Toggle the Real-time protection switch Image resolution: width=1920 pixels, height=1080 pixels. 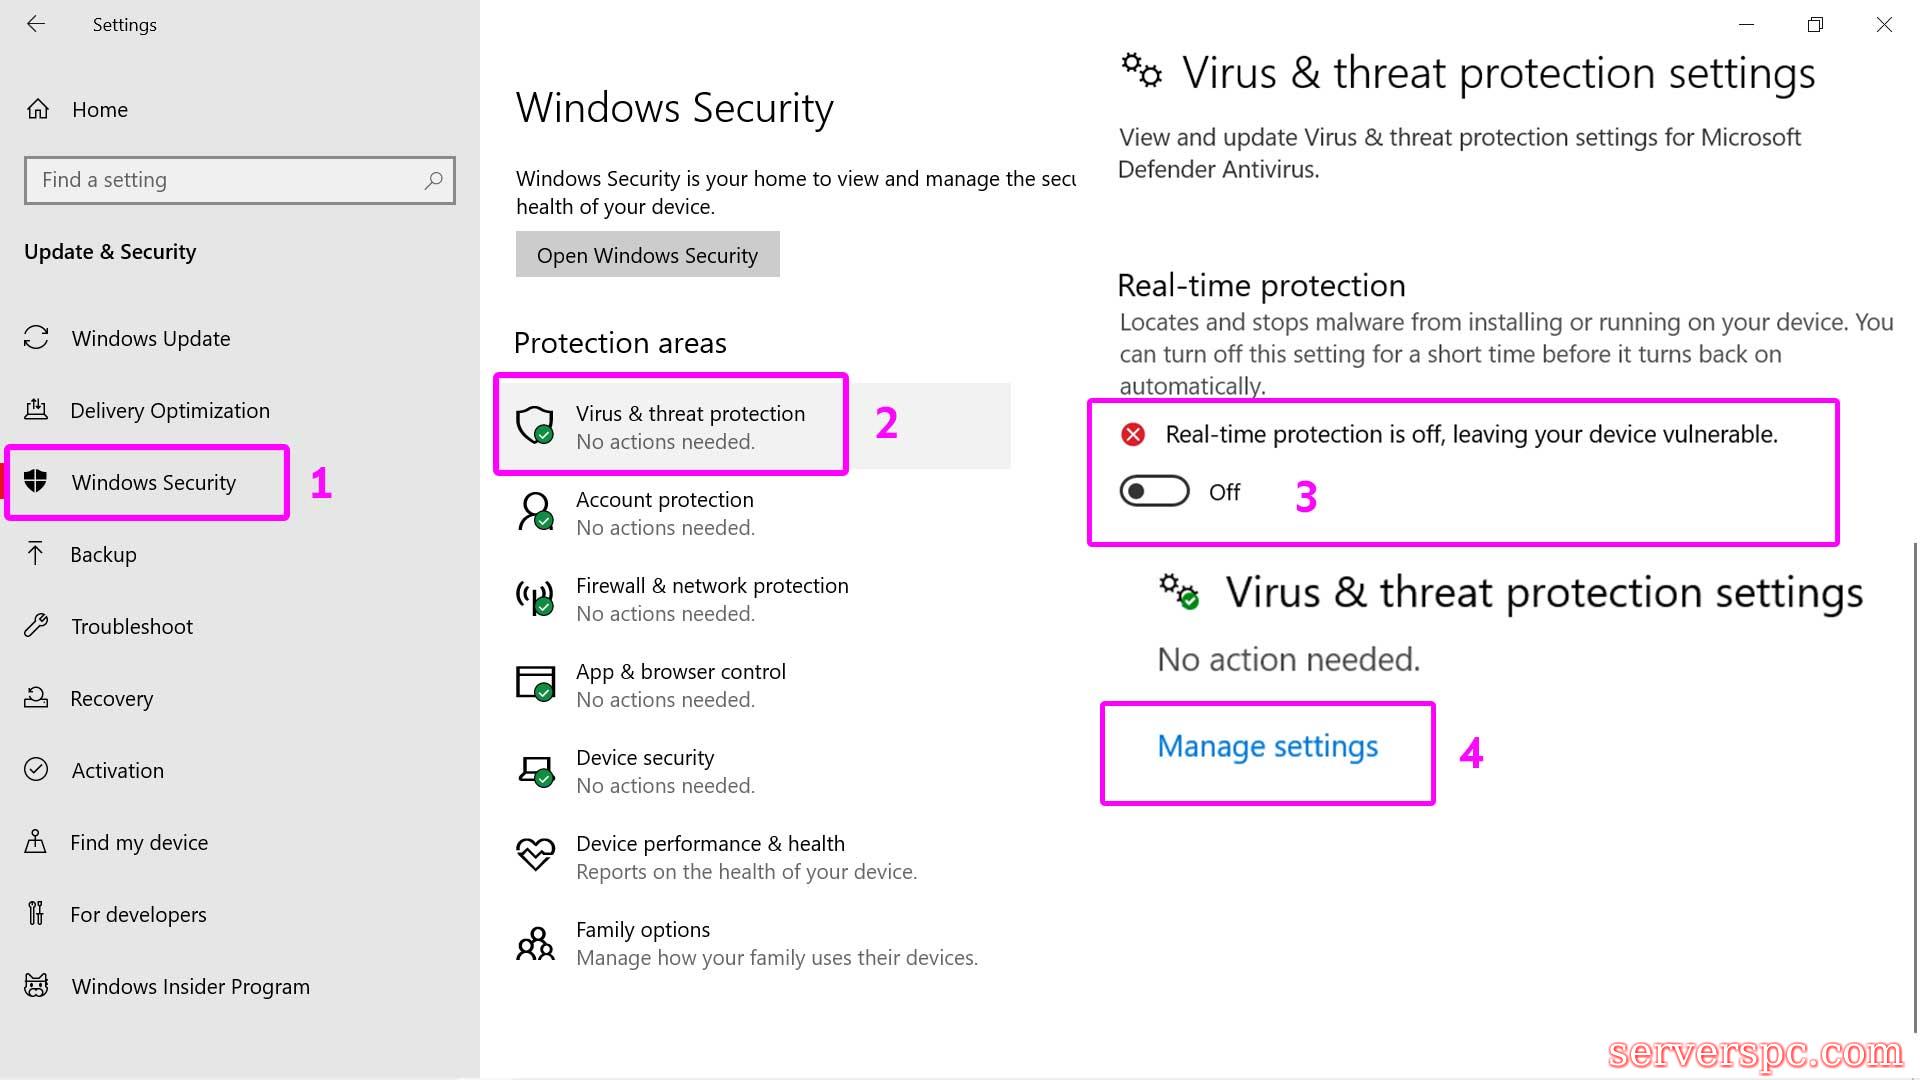tap(1154, 491)
